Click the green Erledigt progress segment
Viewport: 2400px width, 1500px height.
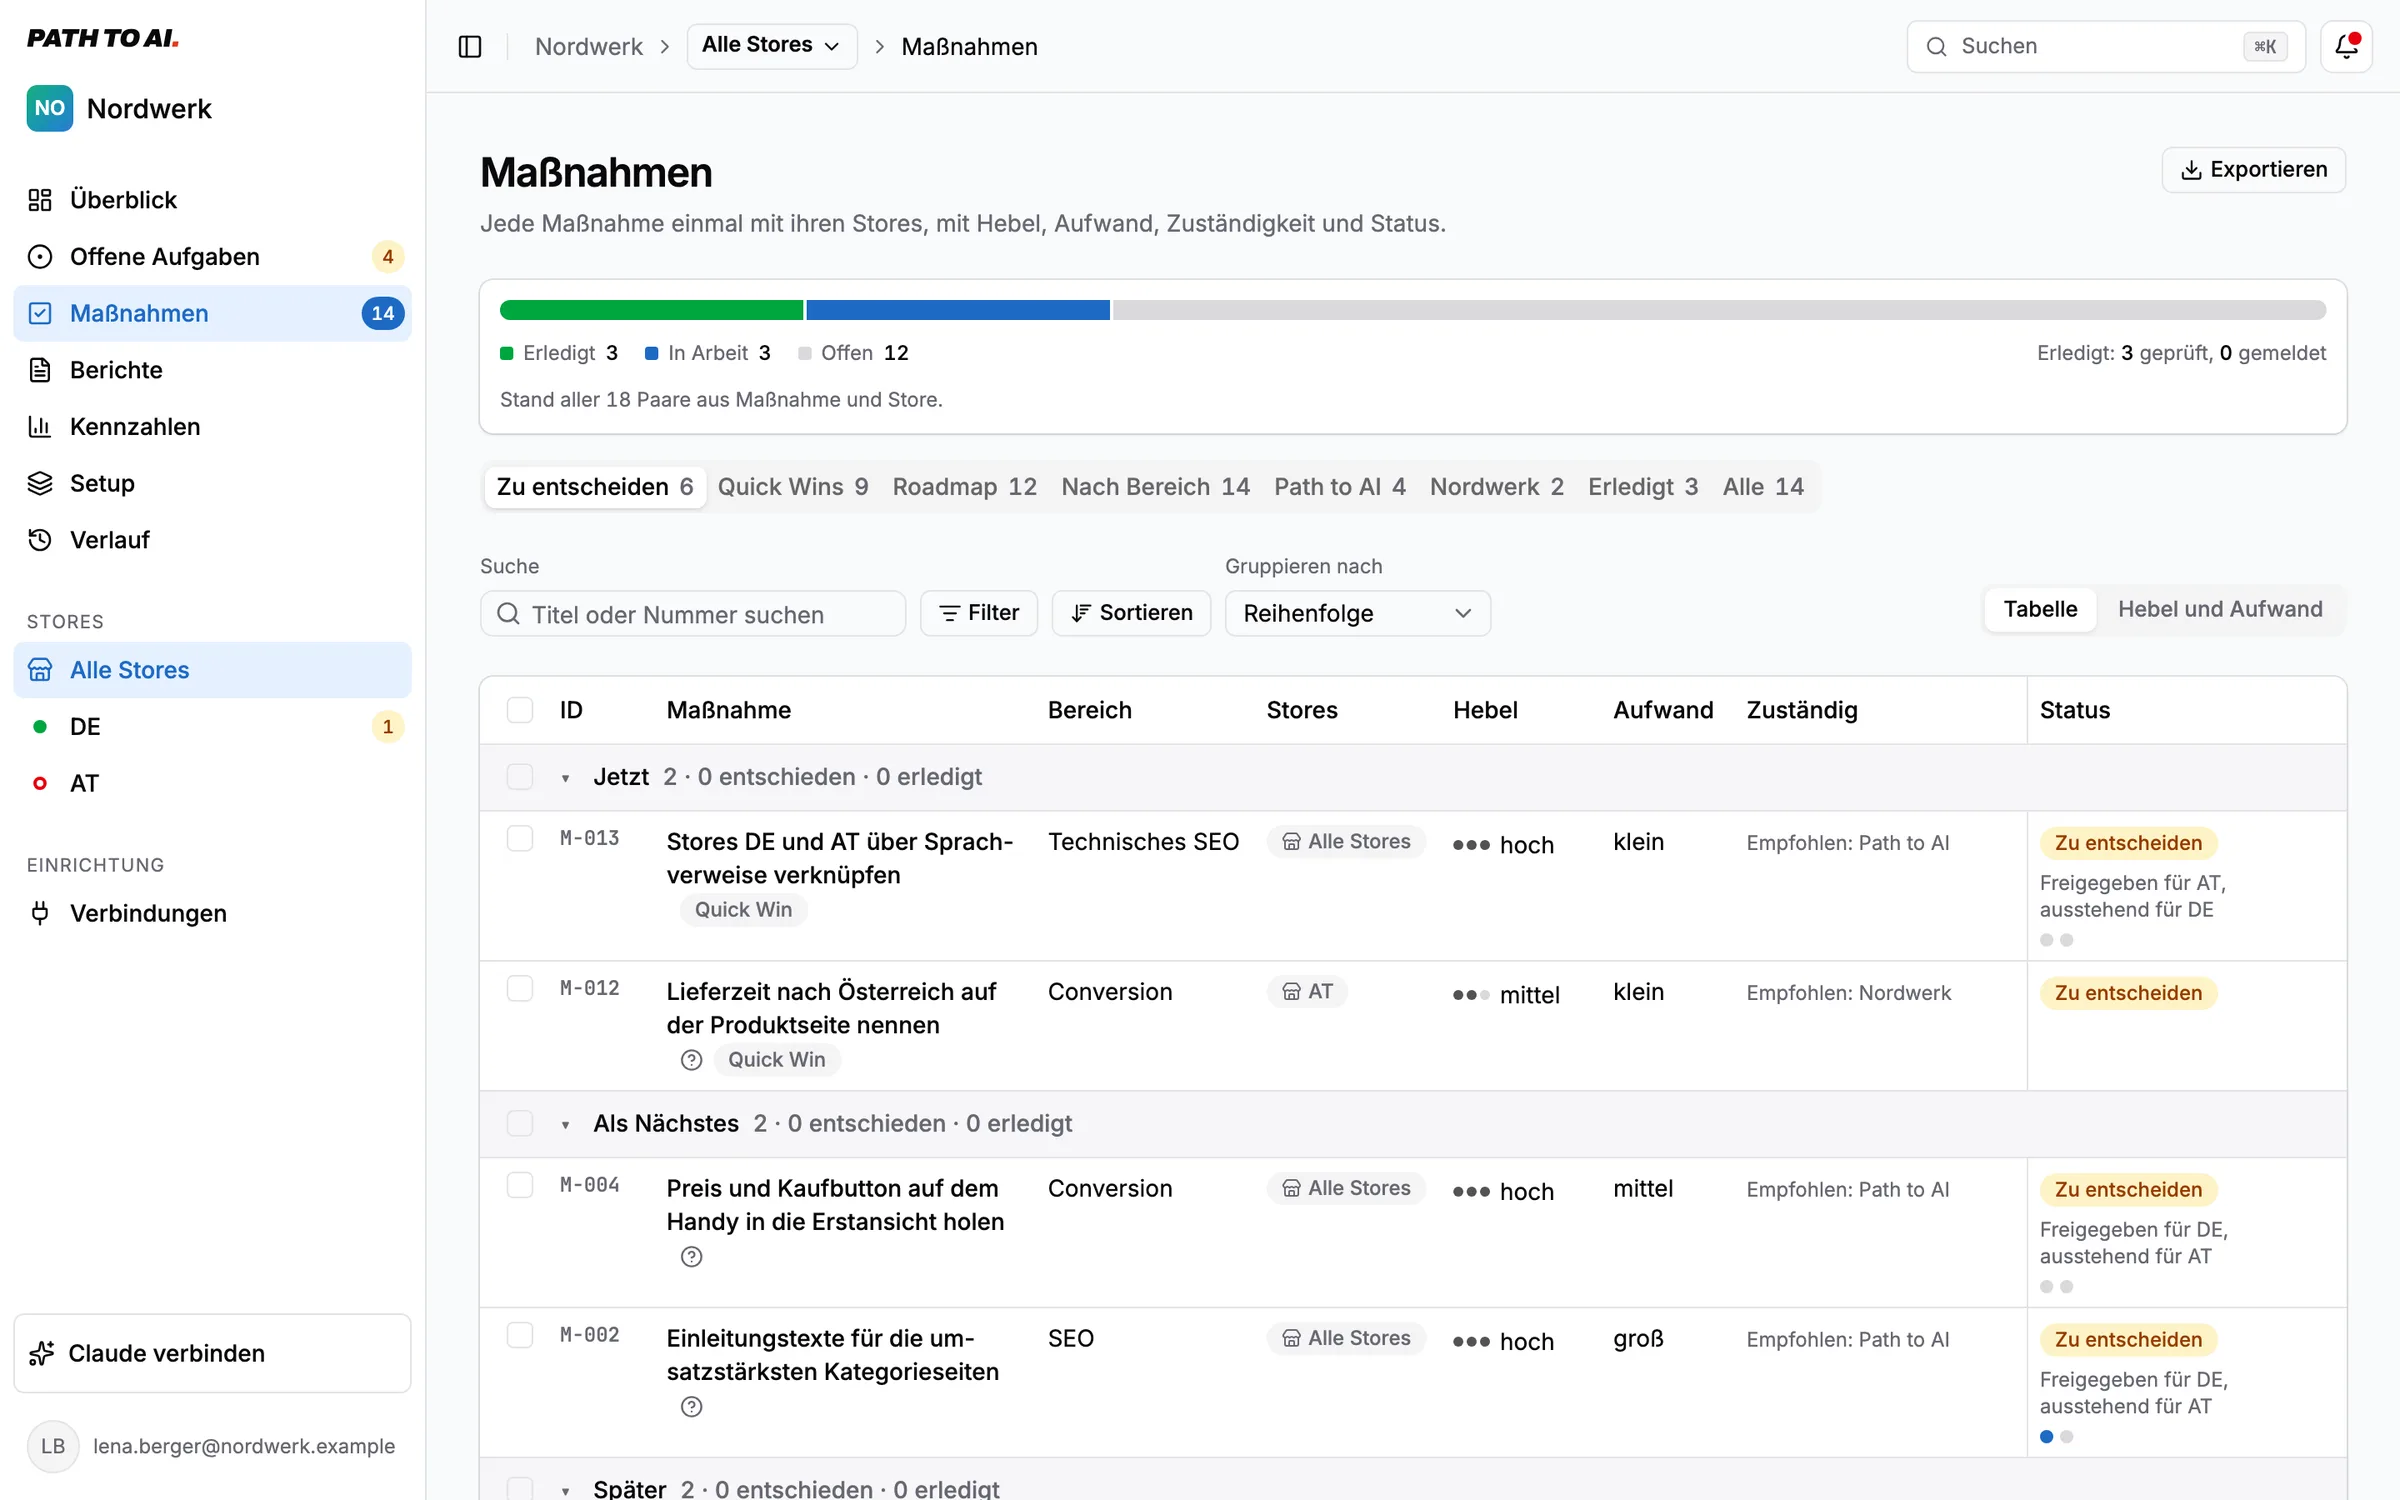(x=651, y=310)
